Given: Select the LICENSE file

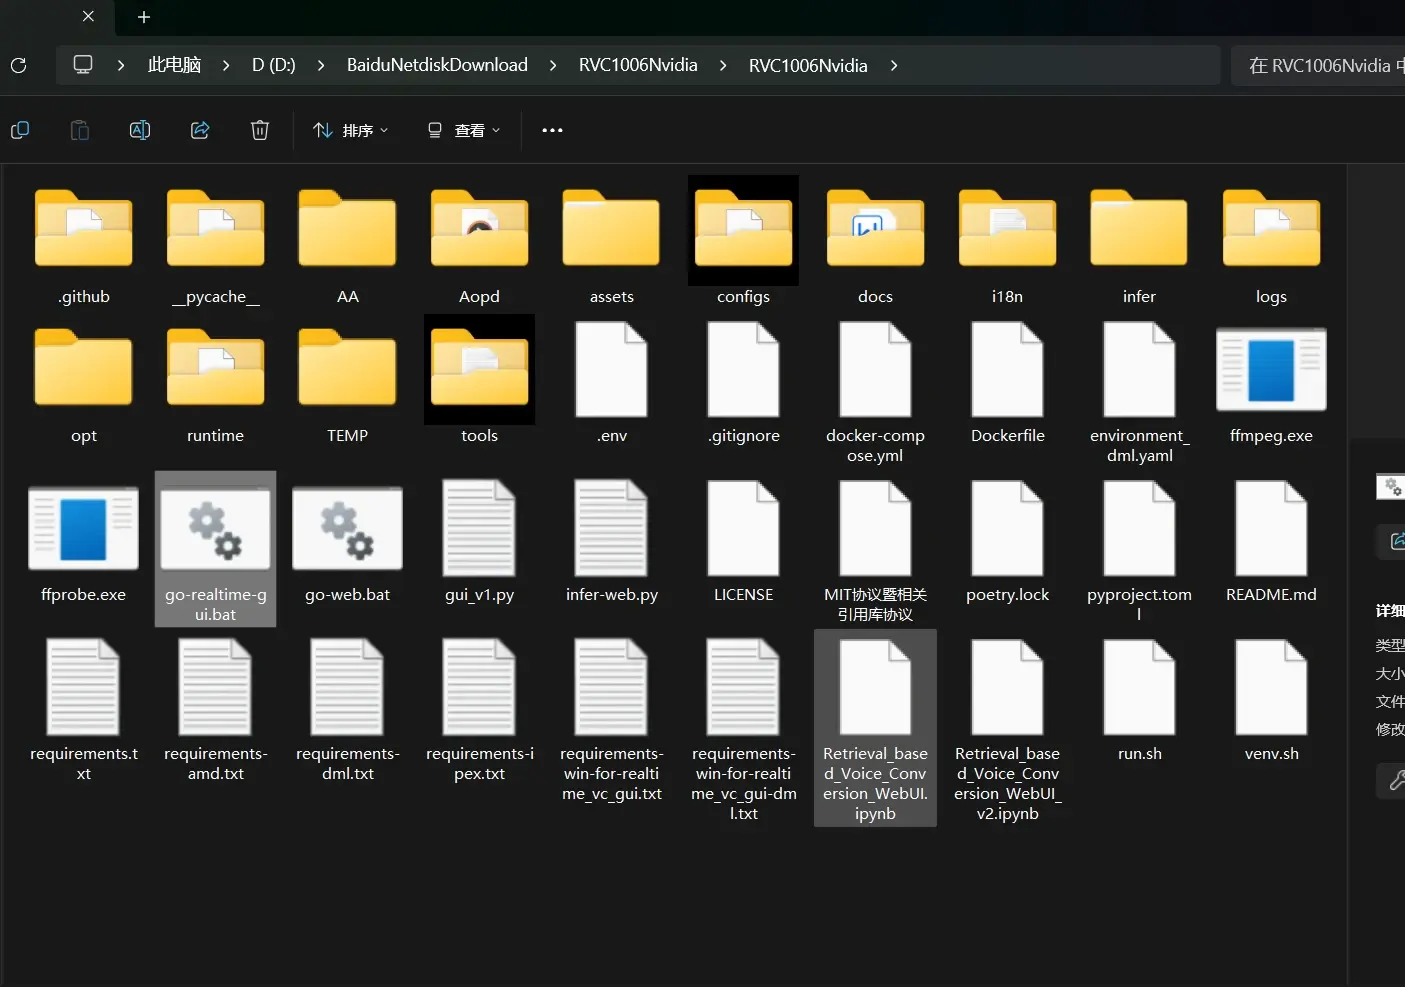Looking at the screenshot, I should point(744,544).
